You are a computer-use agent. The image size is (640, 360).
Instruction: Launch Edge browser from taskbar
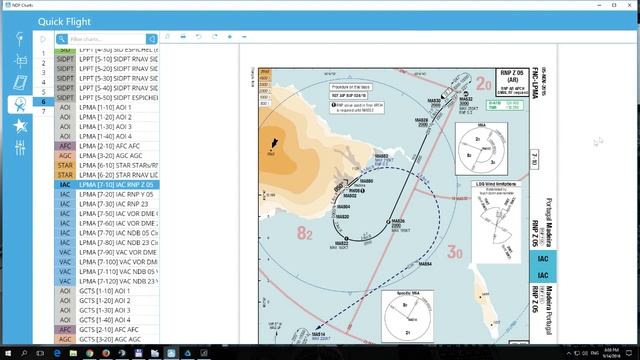[57, 353]
